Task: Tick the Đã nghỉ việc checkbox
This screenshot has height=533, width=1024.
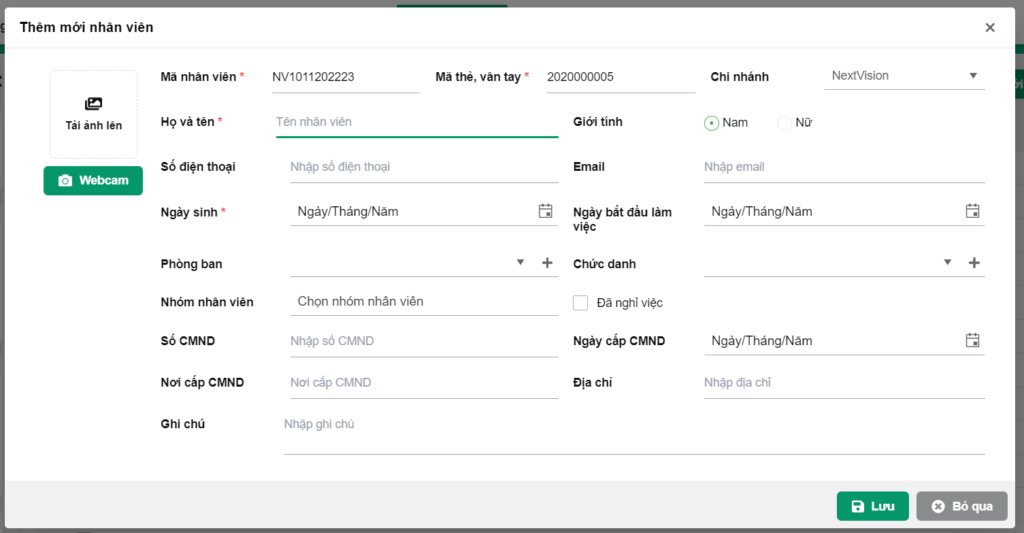Action: click(580, 302)
